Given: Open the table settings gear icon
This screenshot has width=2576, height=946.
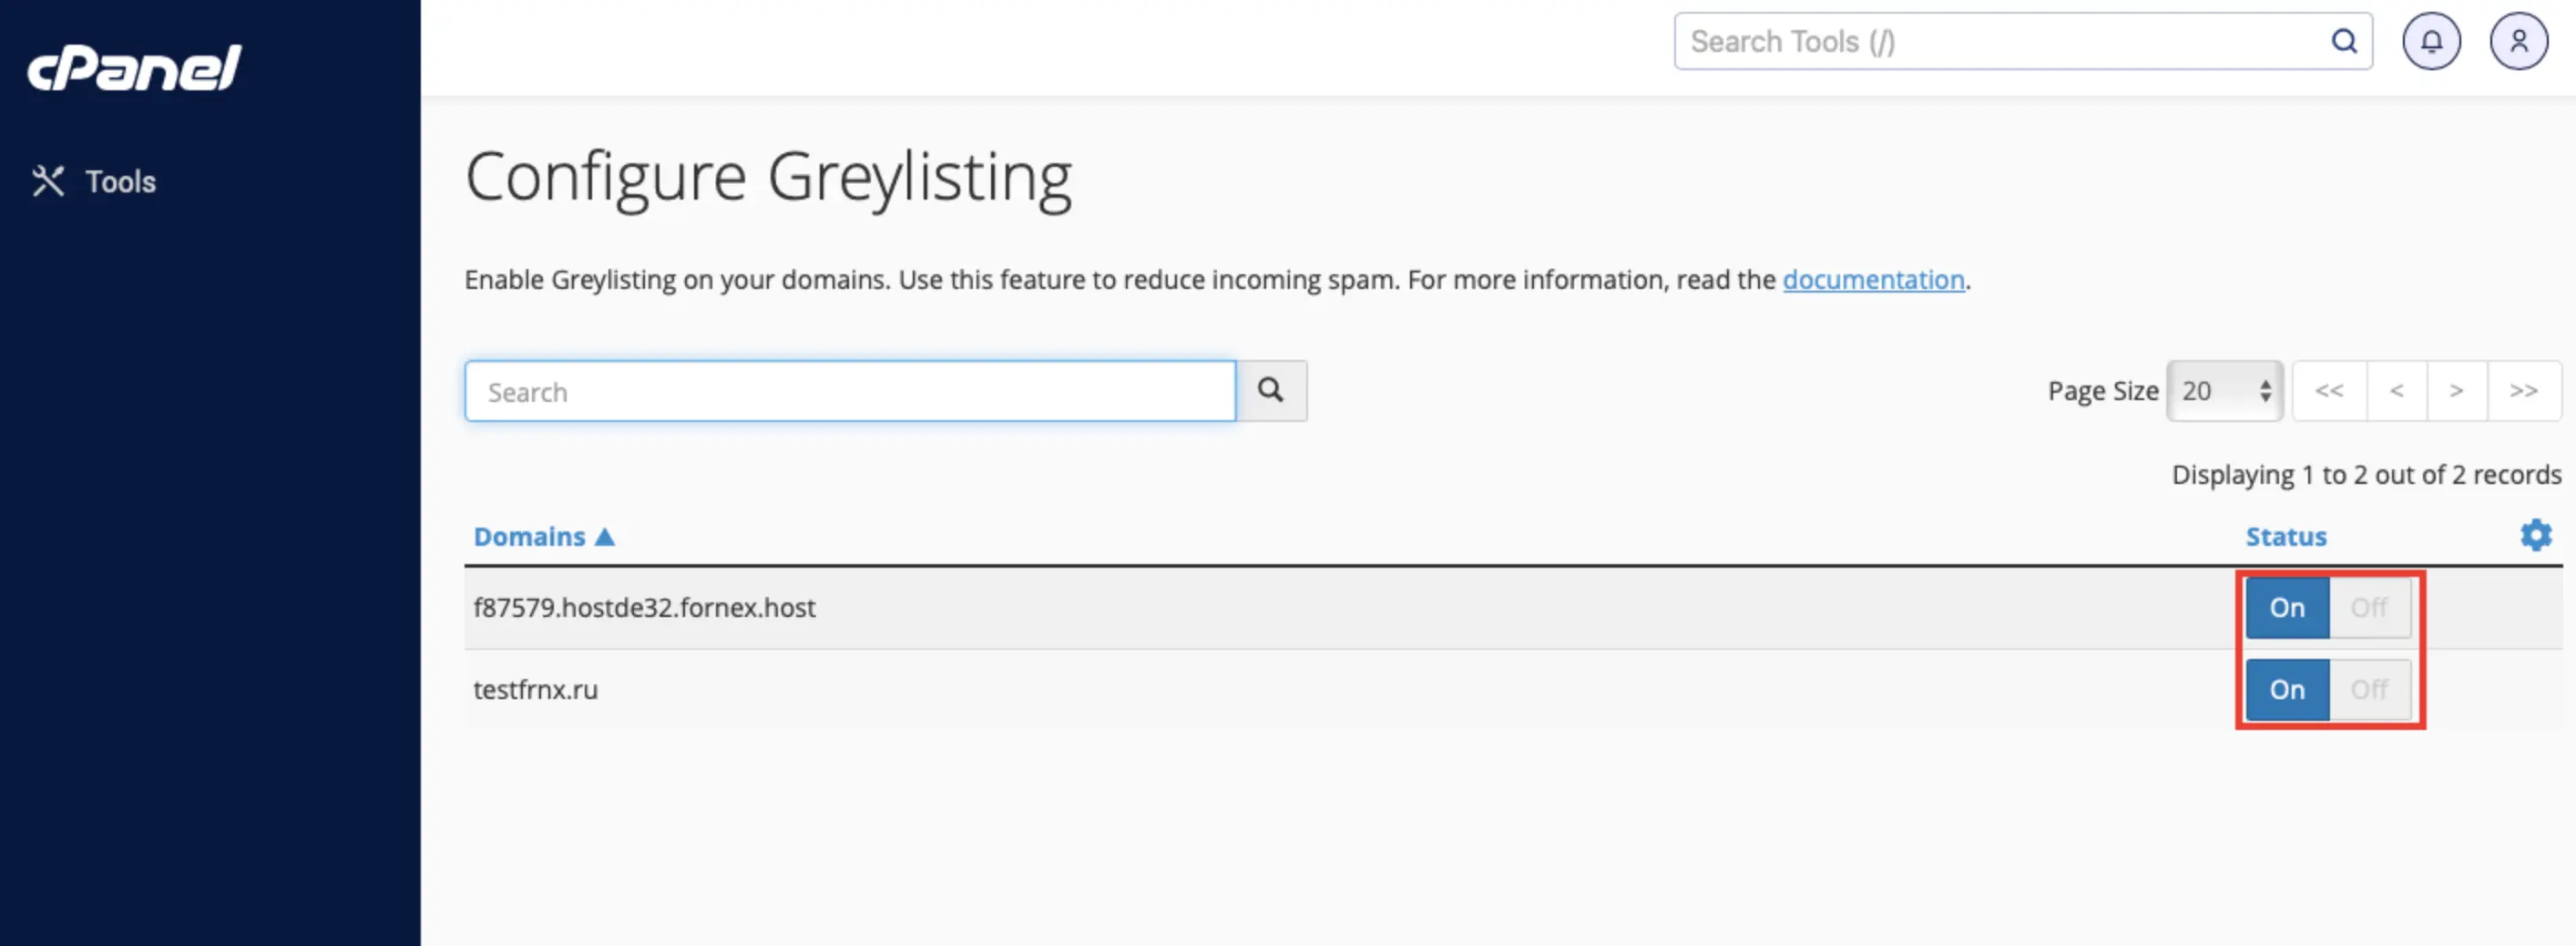Looking at the screenshot, I should click(2535, 535).
